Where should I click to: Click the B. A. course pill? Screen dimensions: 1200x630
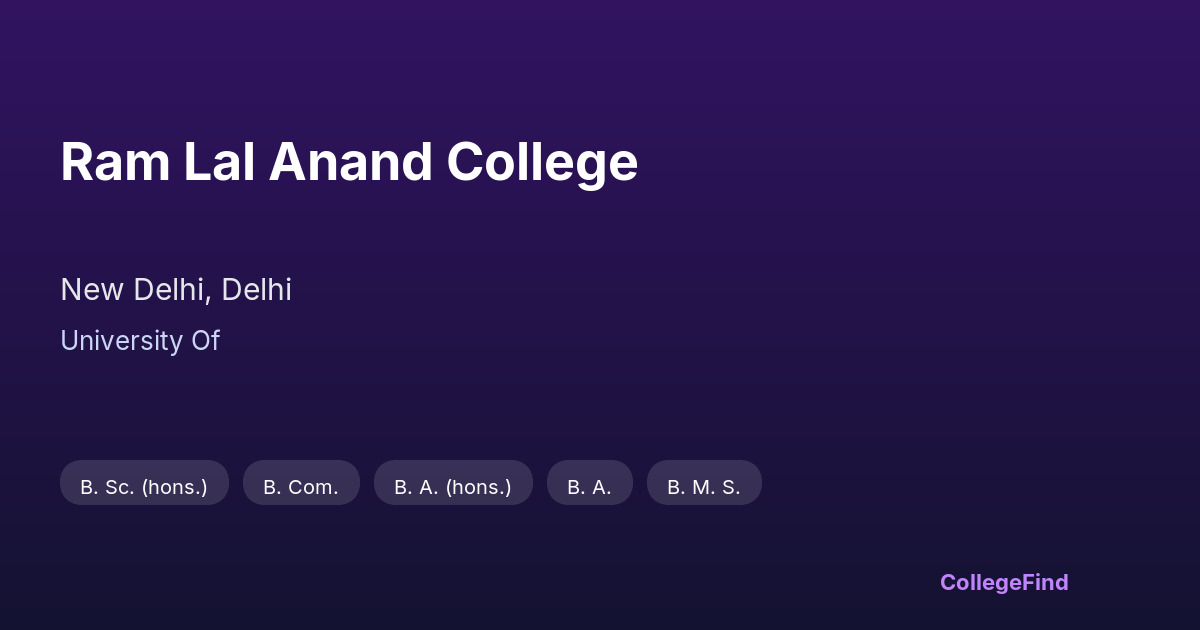(x=589, y=486)
